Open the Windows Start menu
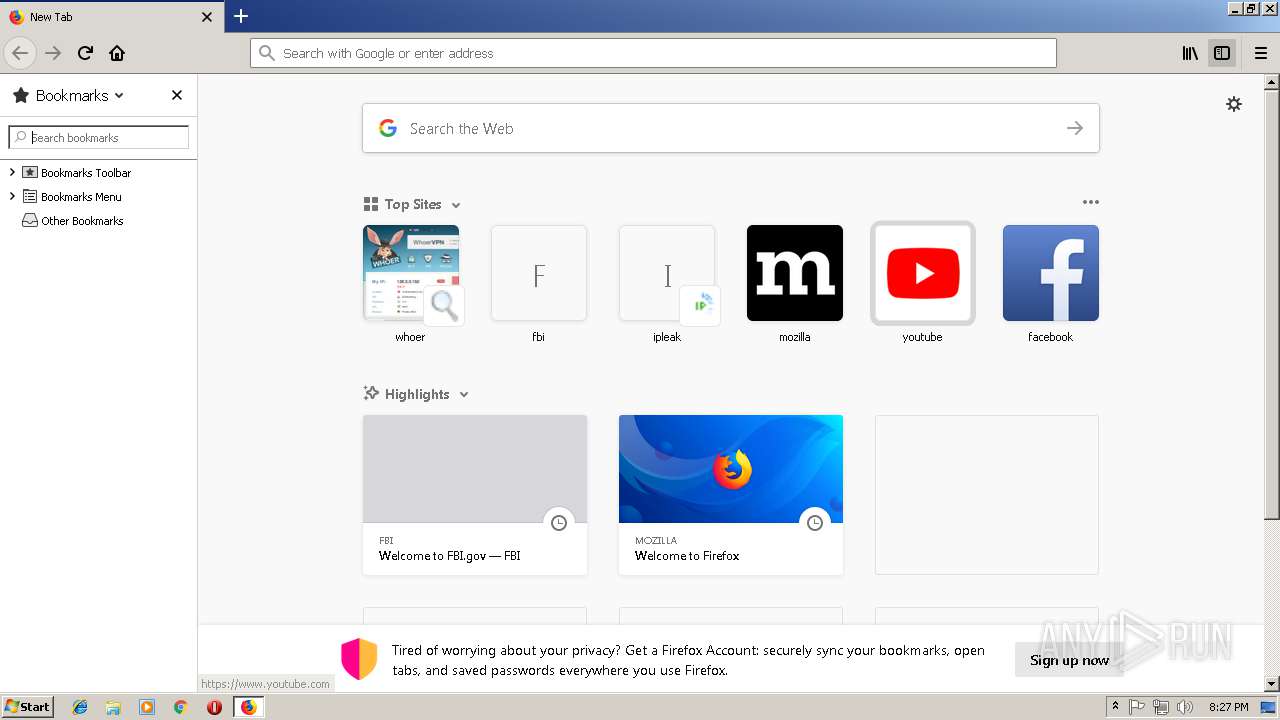Screen dimensions: 1280x720 pyautogui.click(x=27, y=706)
